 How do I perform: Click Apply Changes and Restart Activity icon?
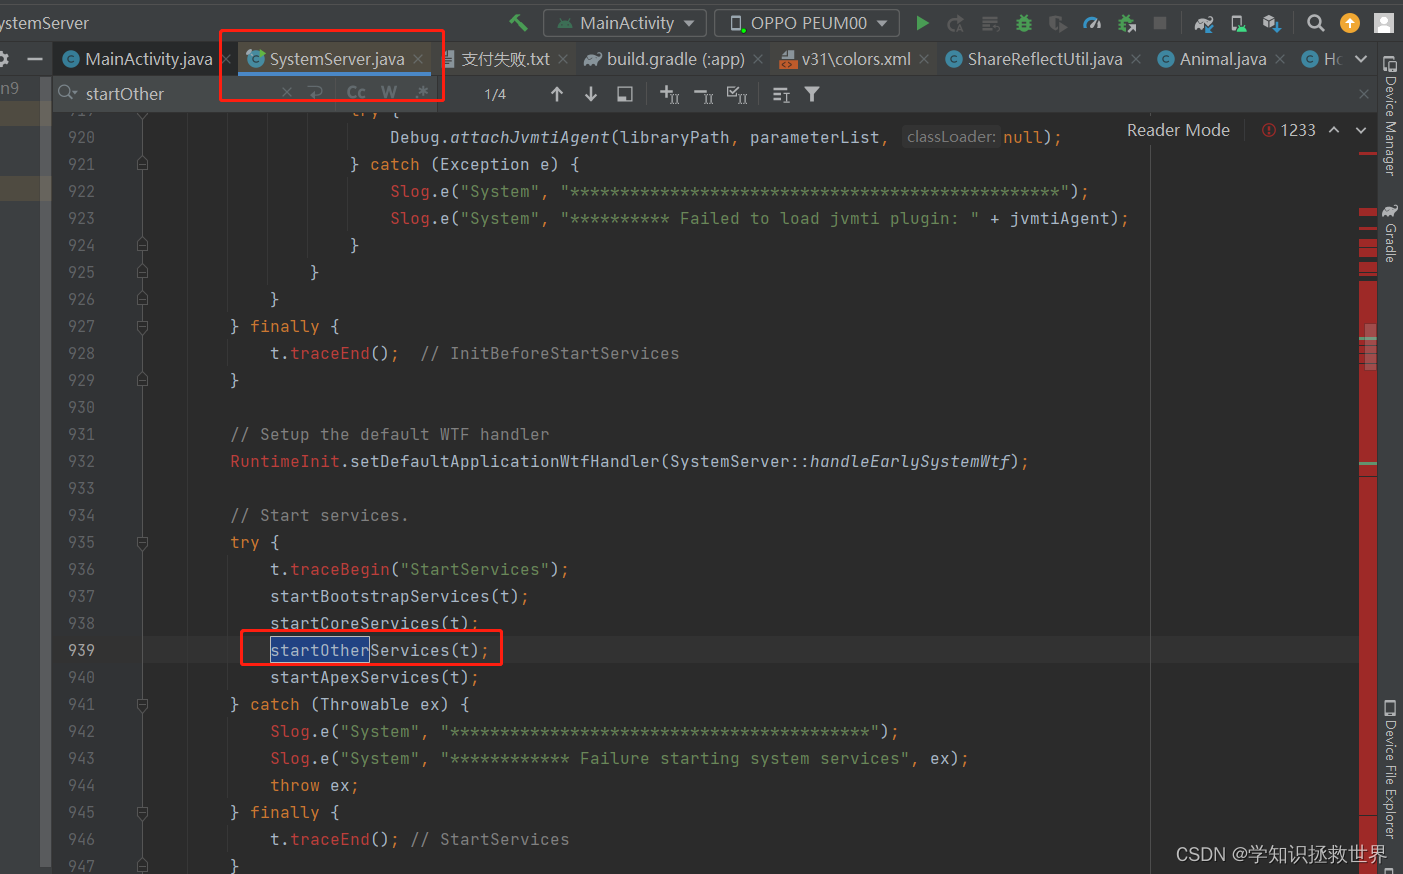pos(956,22)
